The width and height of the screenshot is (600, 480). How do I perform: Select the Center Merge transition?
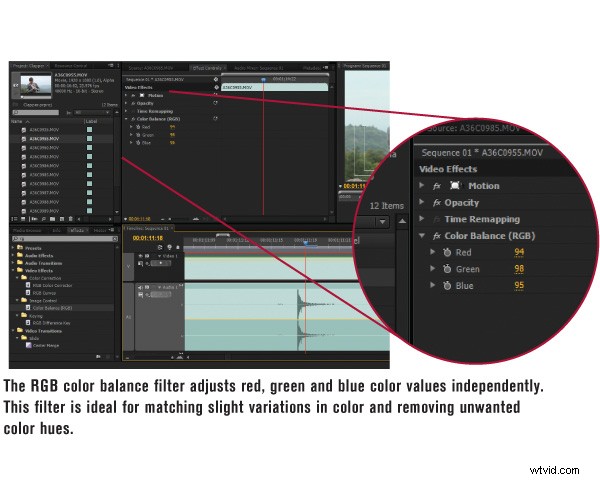[46, 345]
